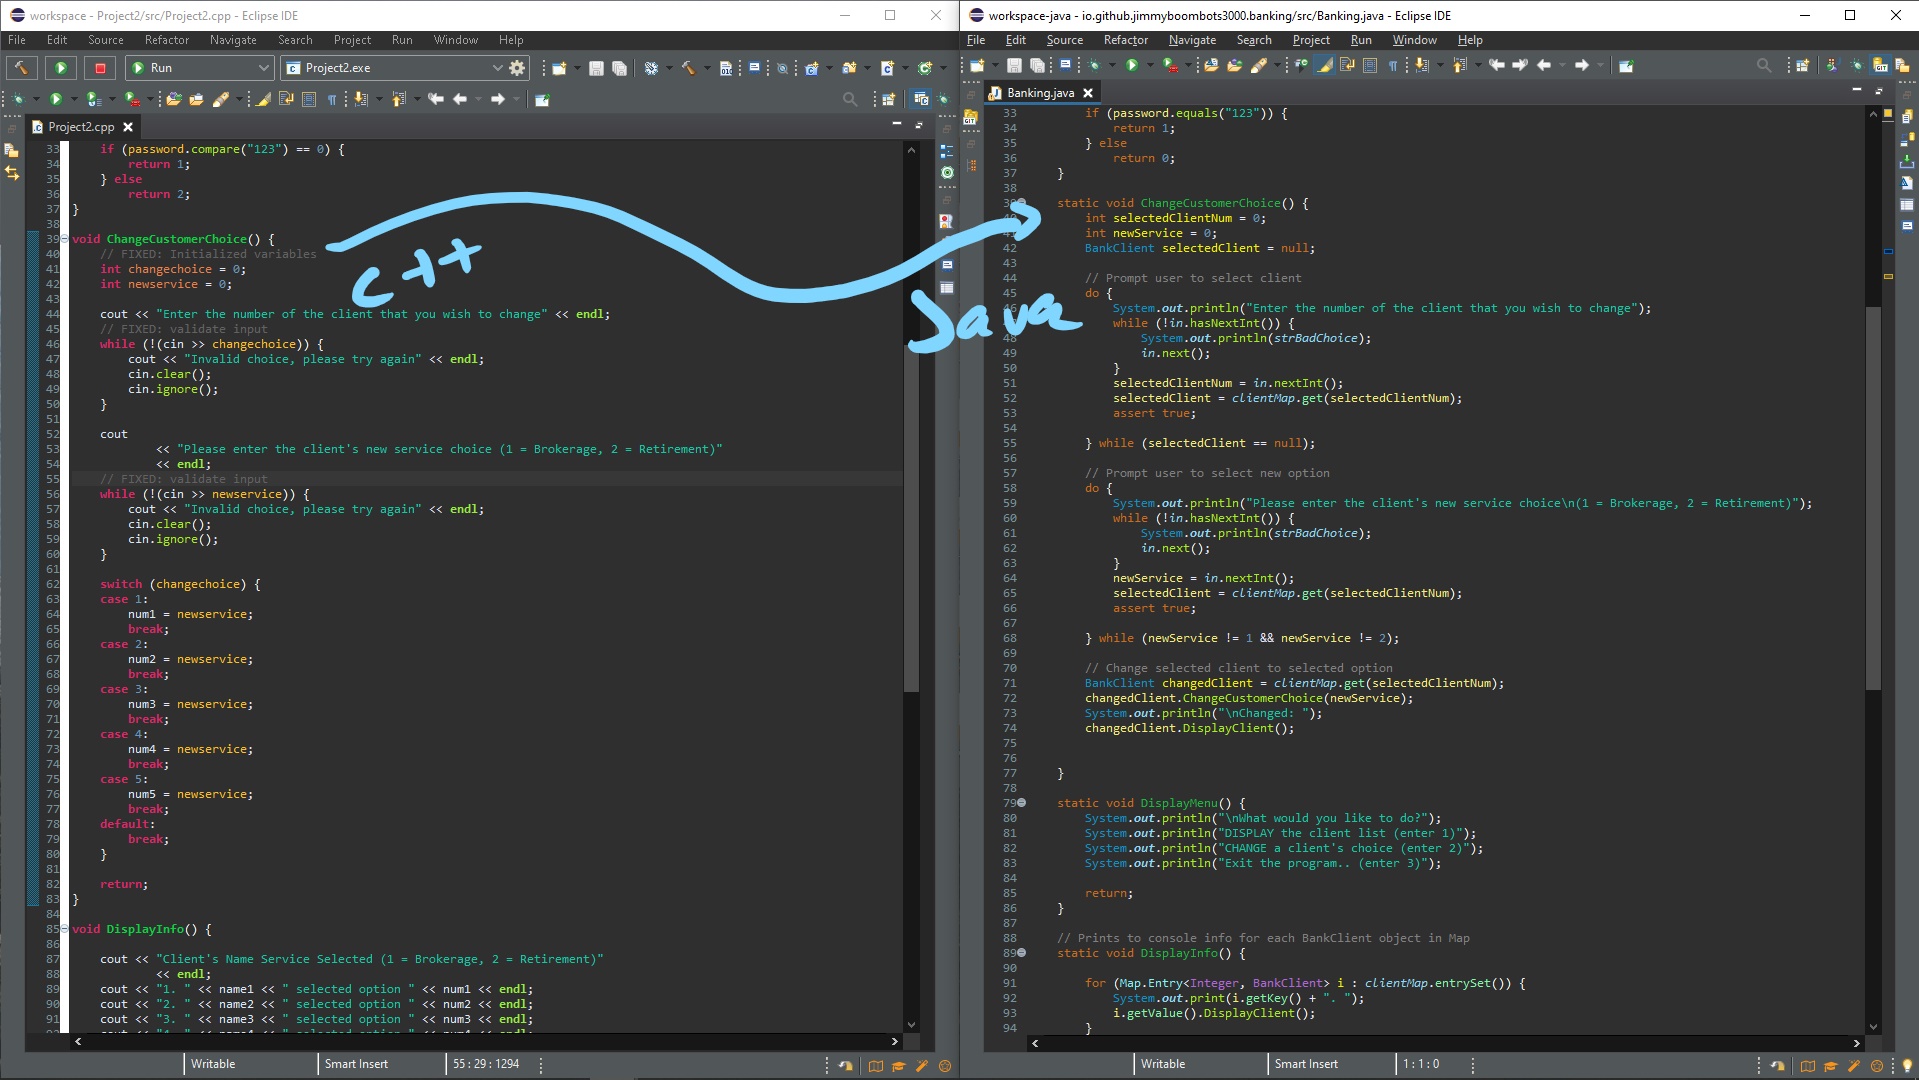This screenshot has width=1919, height=1080.
Task: Click the Open Perspective icon in the Java window
Action: point(1802,66)
